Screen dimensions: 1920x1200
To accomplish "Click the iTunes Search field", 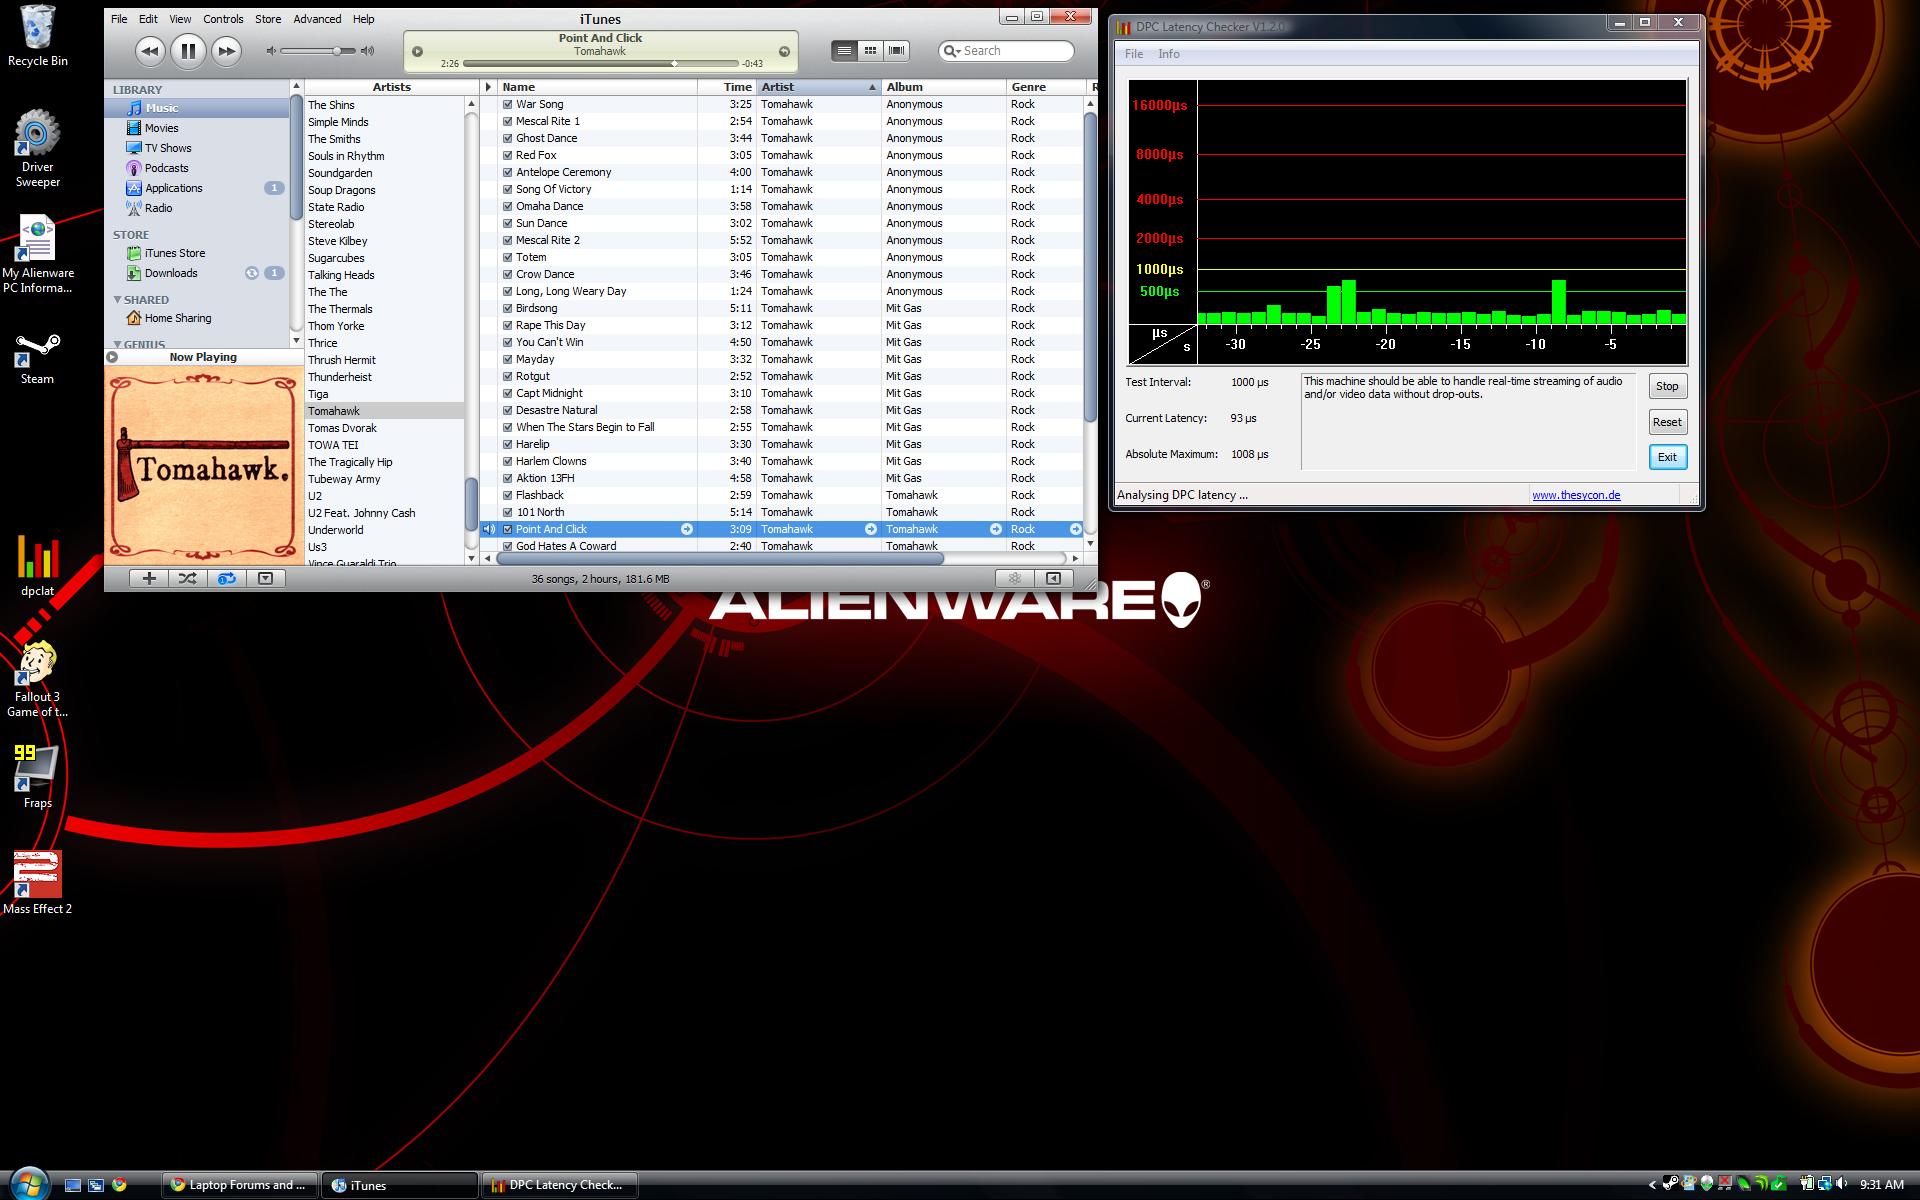I will pyautogui.click(x=1006, y=51).
